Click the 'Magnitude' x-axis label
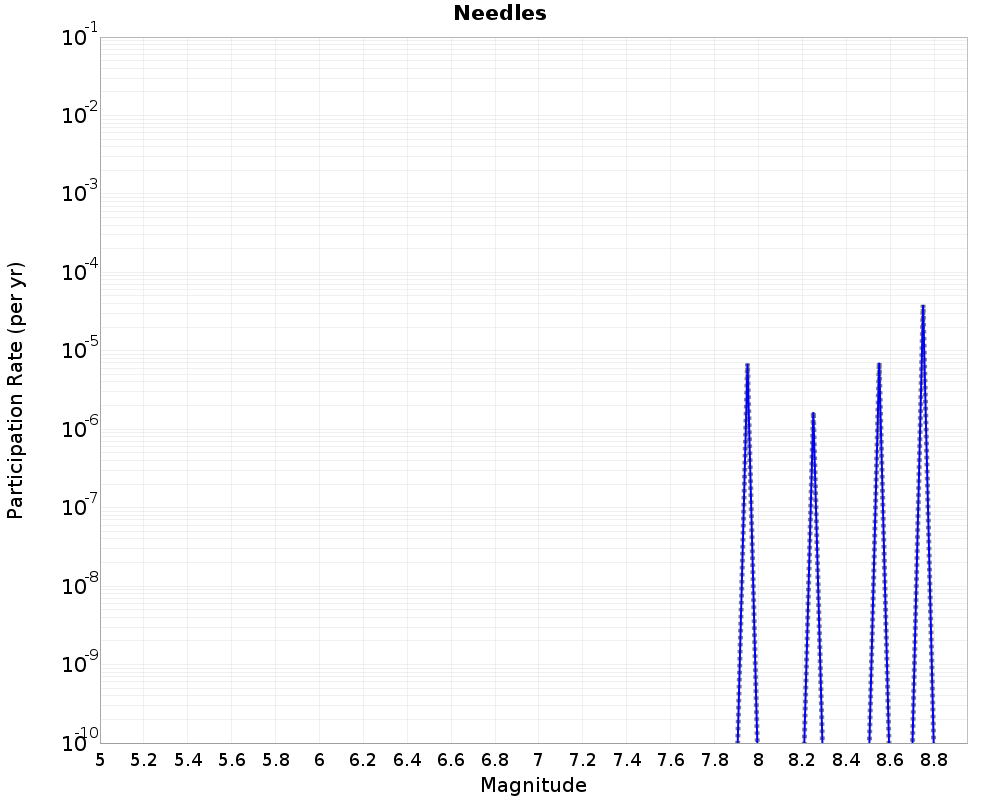 click(533, 785)
